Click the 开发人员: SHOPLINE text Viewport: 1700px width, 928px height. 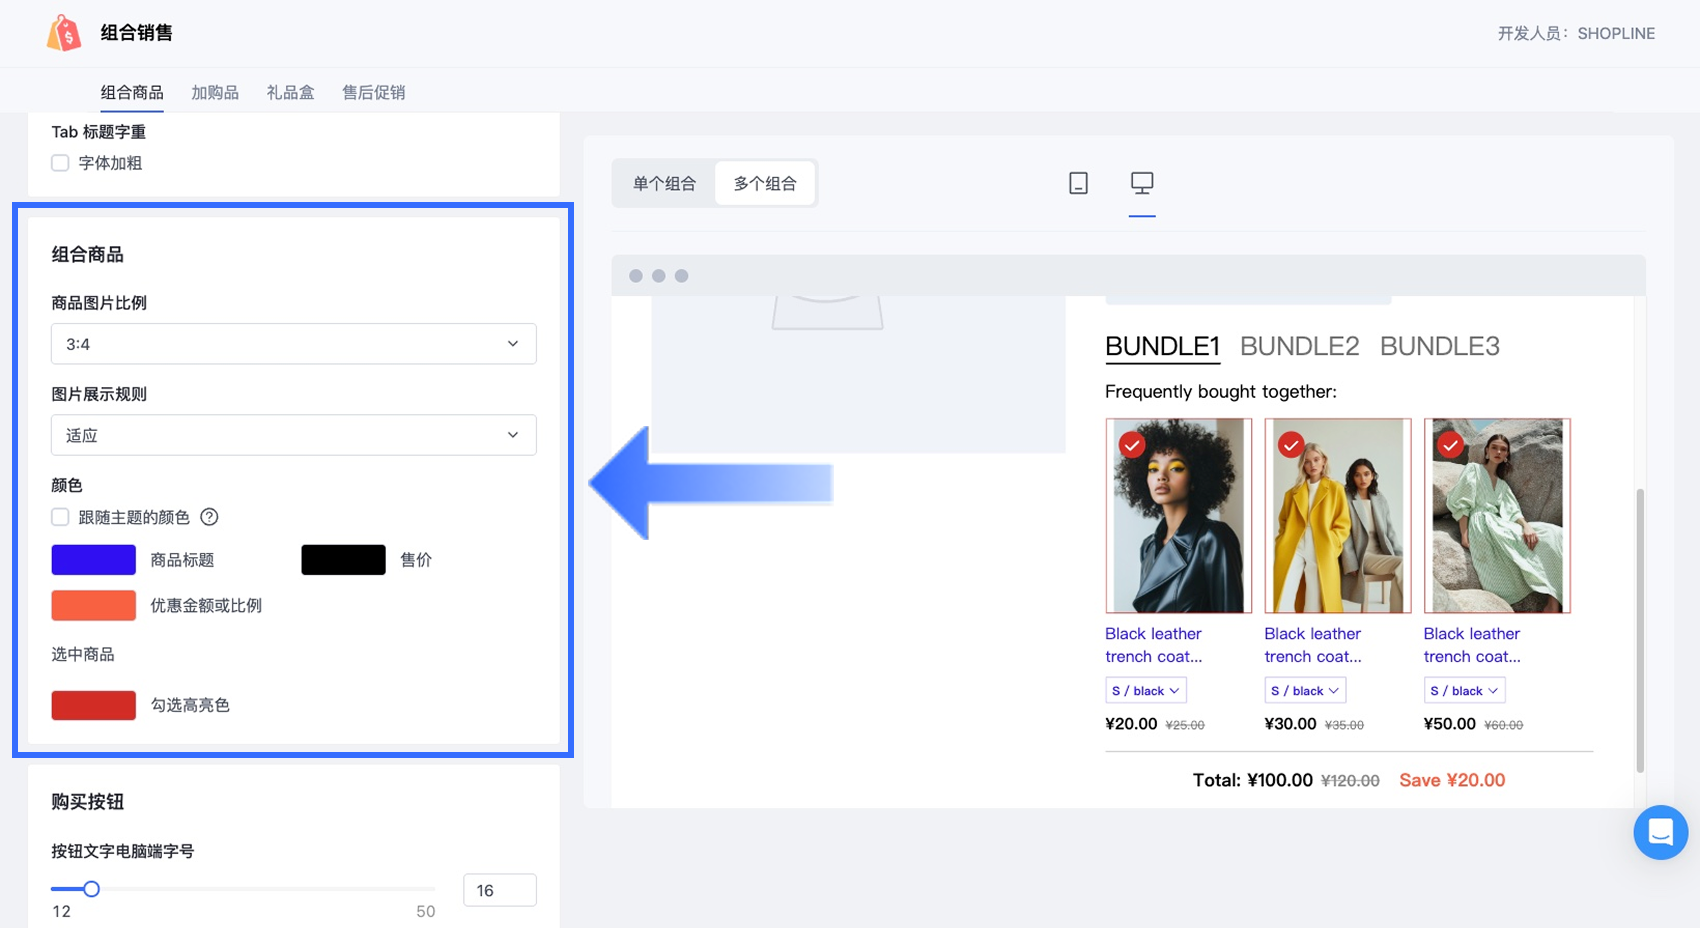(x=1576, y=33)
